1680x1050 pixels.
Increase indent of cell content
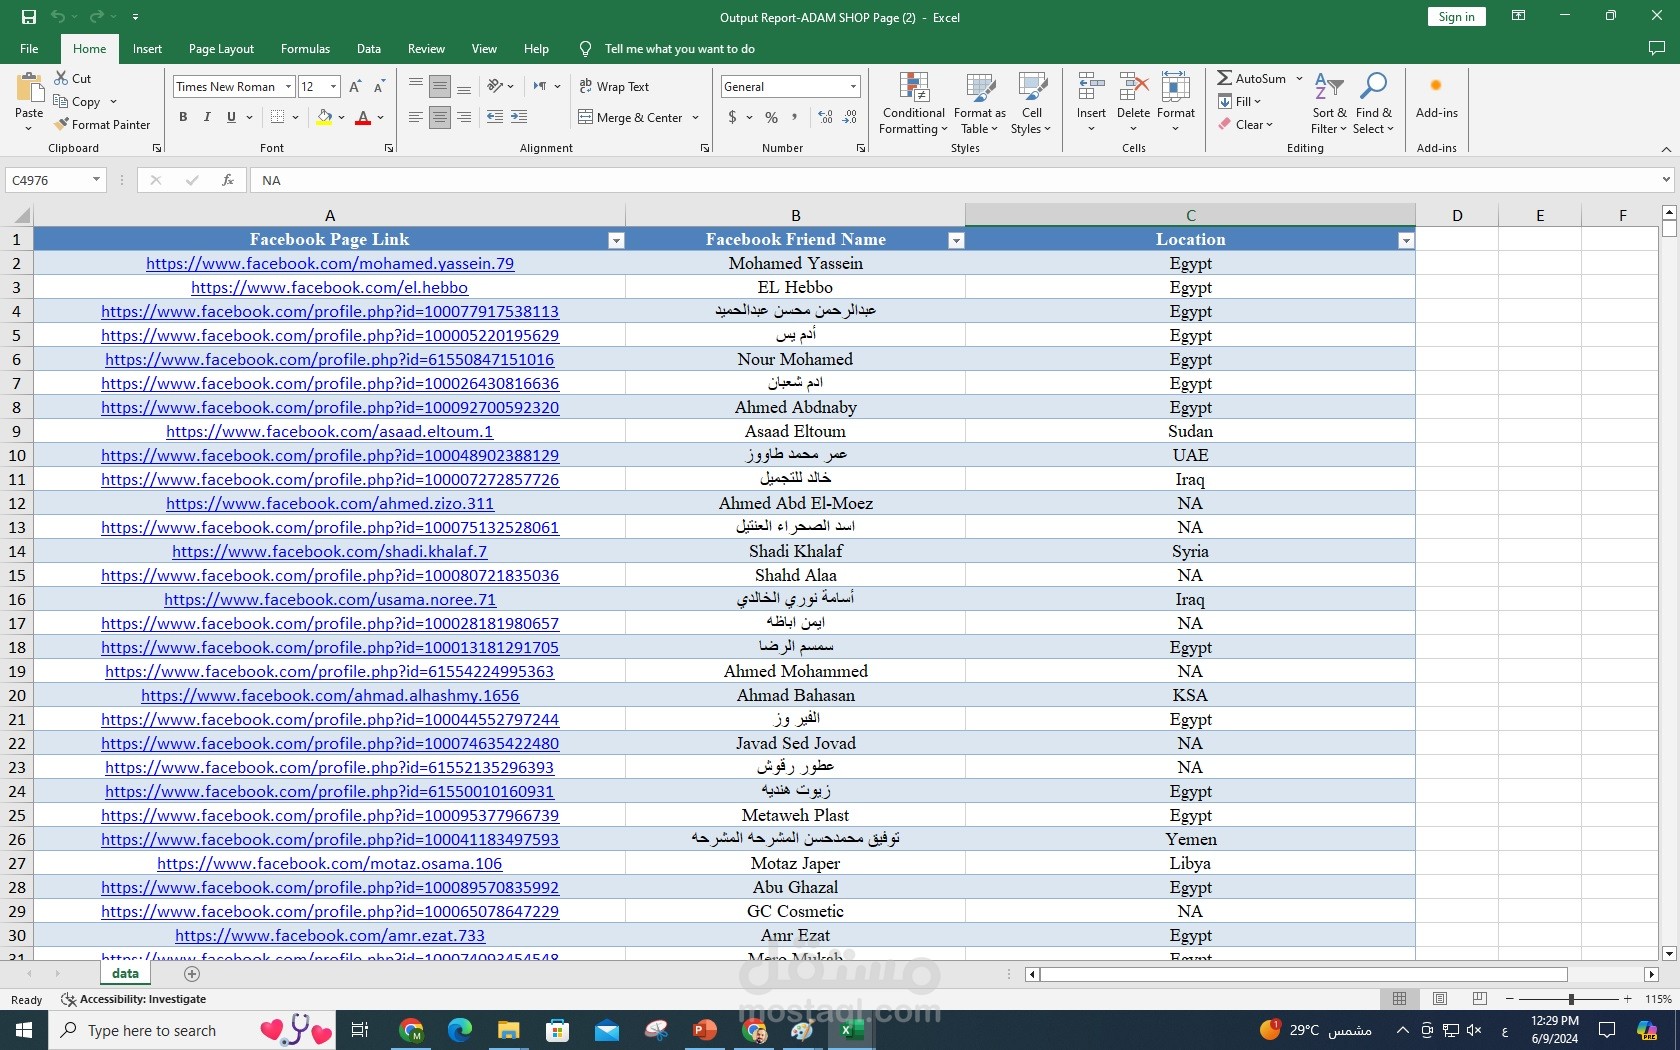[x=519, y=118]
